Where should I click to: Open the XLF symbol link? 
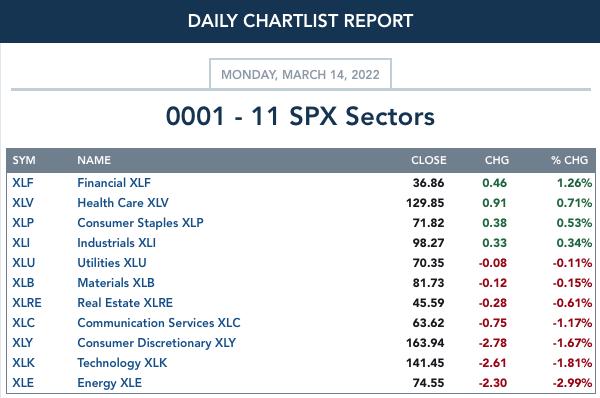click(x=23, y=183)
